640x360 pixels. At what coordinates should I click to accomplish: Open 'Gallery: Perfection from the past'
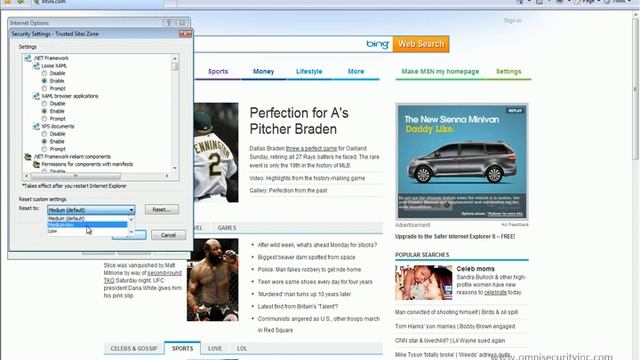click(288, 191)
